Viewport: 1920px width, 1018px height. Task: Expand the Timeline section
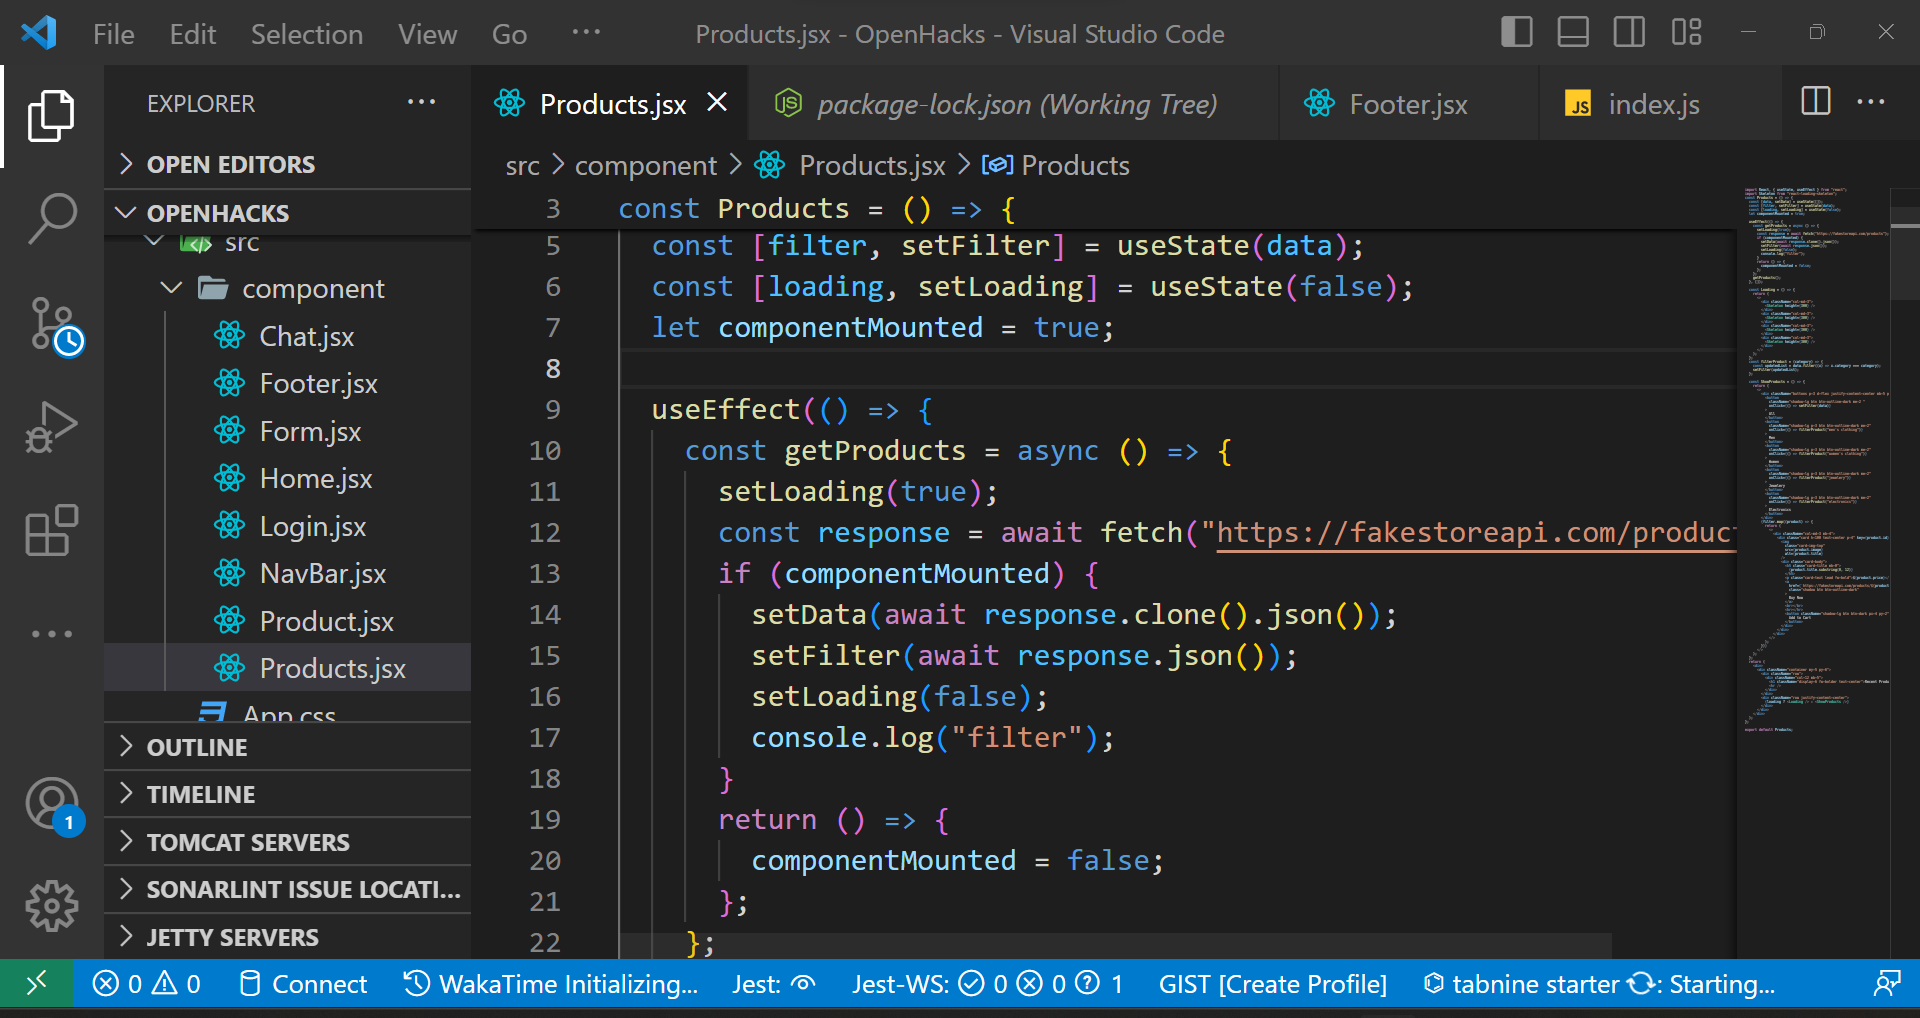point(288,794)
